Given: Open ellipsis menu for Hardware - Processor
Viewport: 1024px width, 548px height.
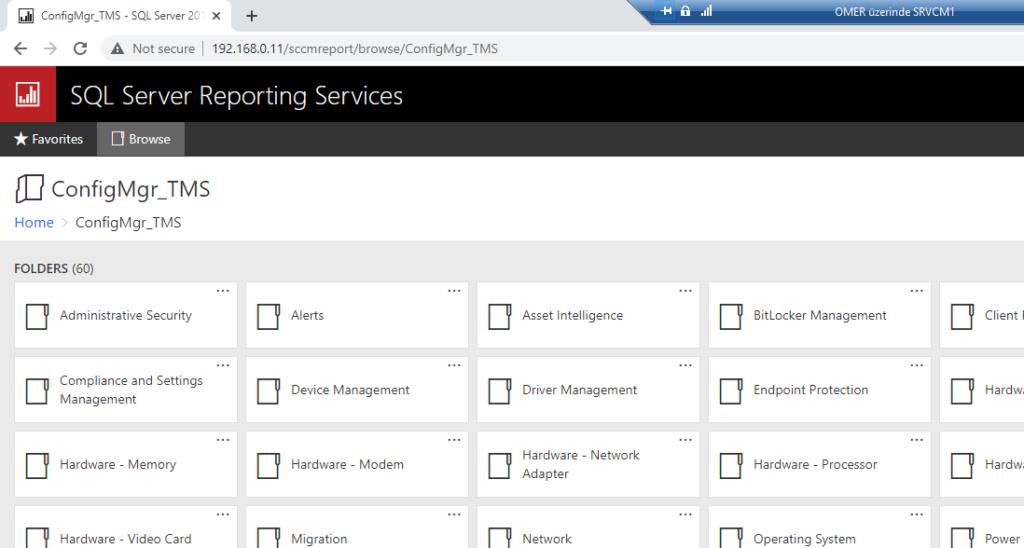Looking at the screenshot, I should click(x=916, y=440).
